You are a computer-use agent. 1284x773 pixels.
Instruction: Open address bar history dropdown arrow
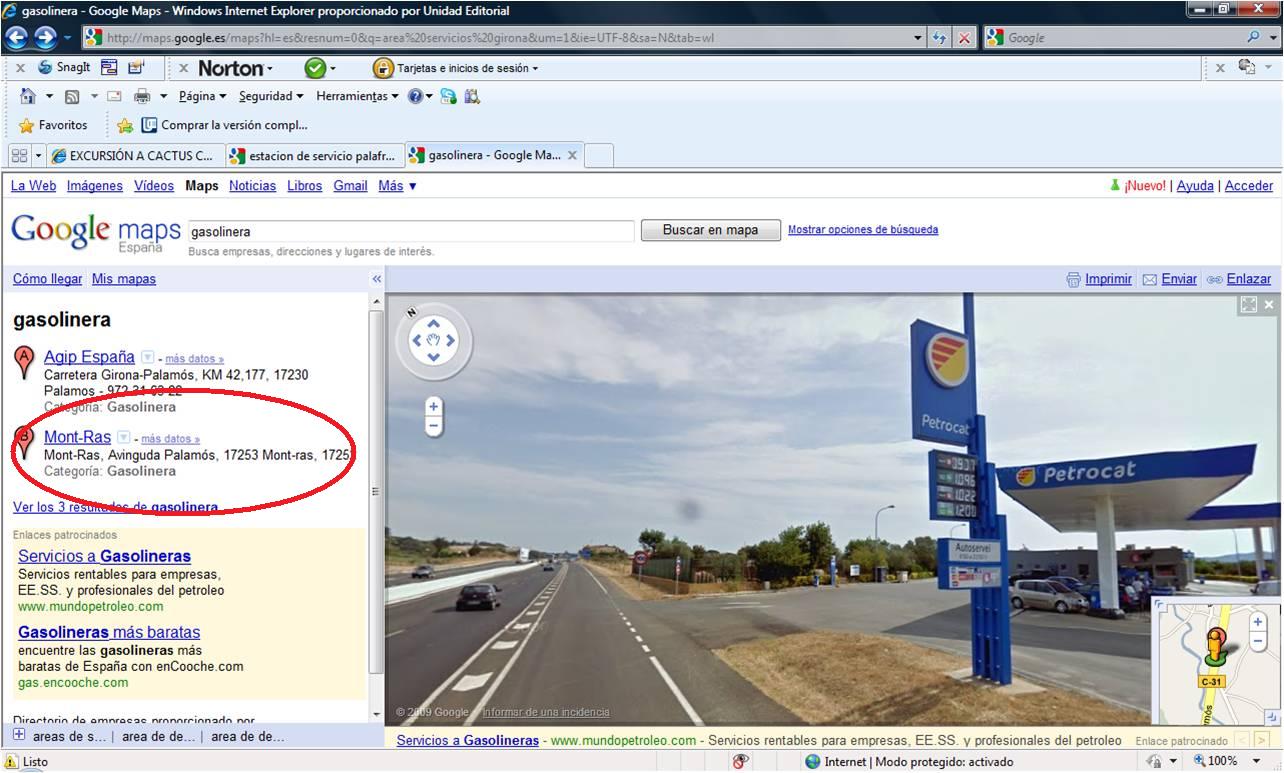point(919,38)
